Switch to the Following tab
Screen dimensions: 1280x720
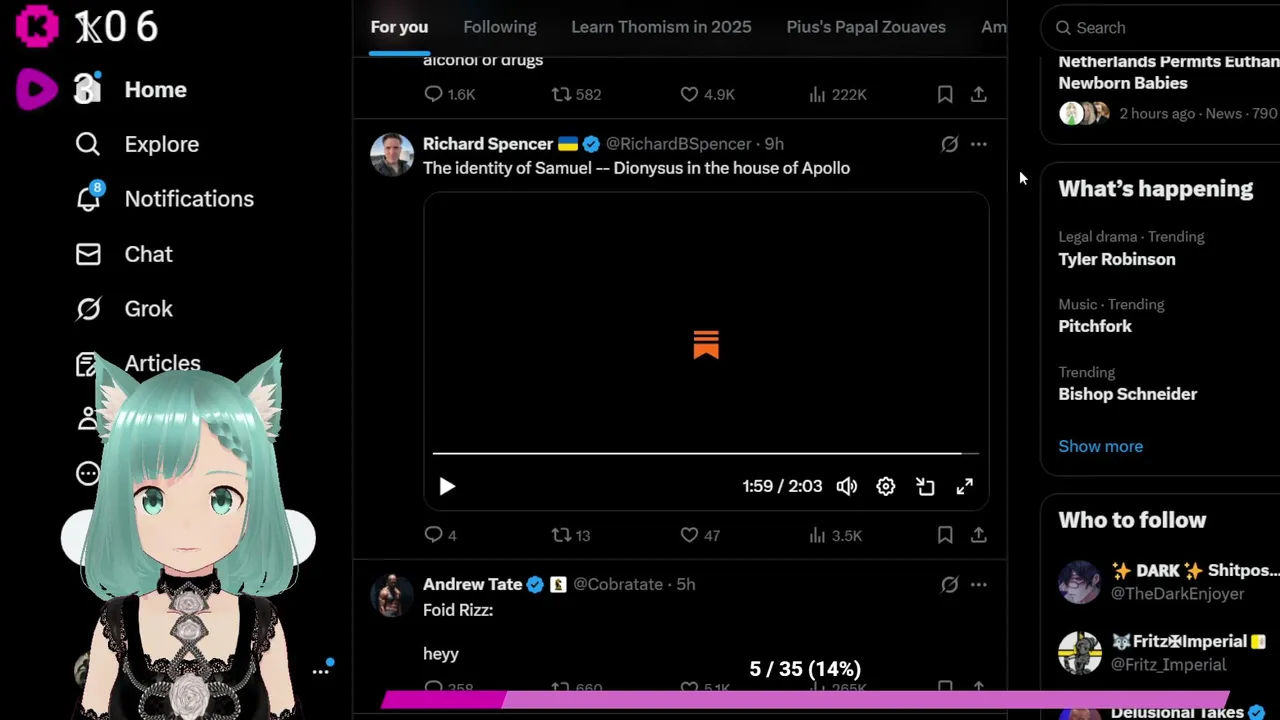coord(500,27)
